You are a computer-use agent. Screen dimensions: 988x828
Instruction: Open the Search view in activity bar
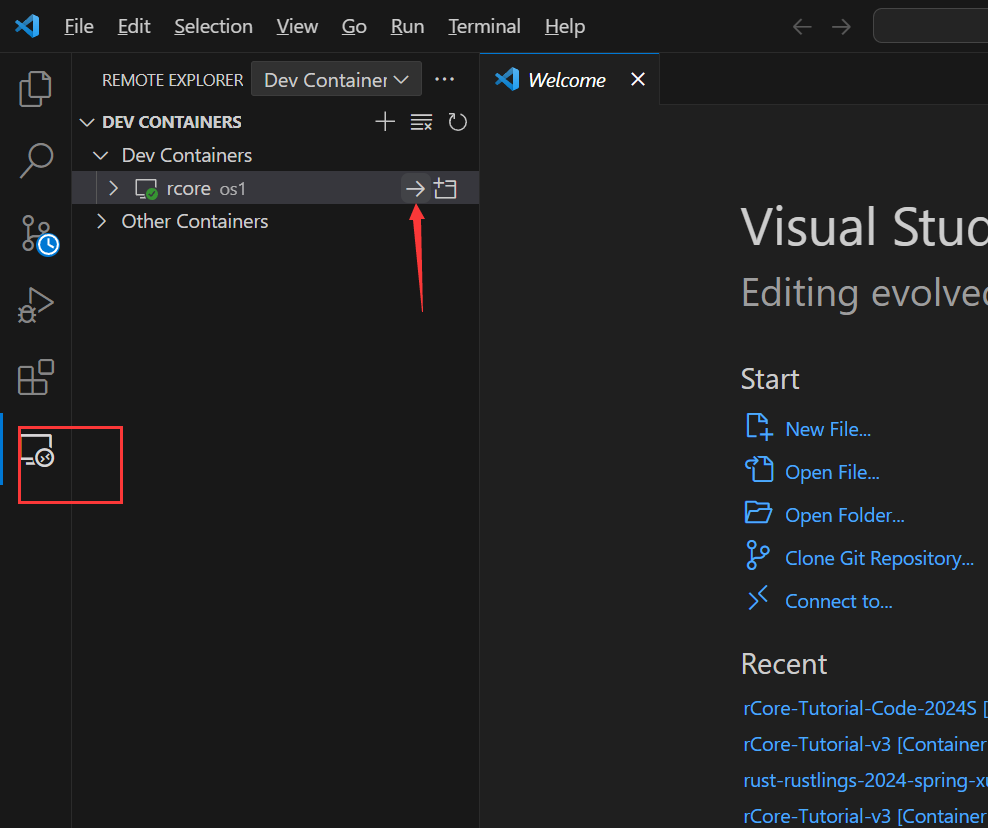pos(36,161)
